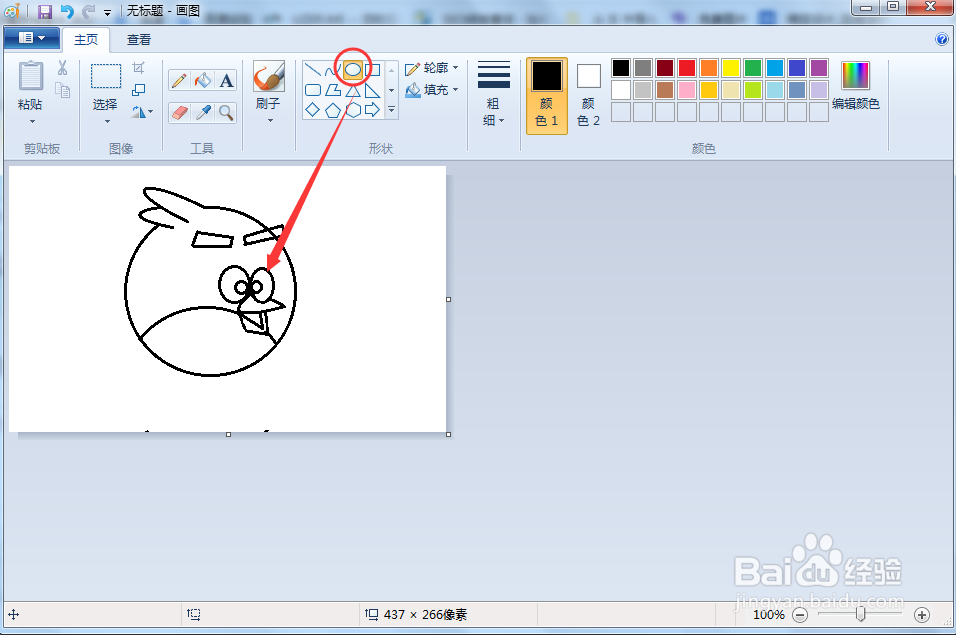Switch to the Home (主页) tab
Viewport: 956px width, 635px height.
click(x=86, y=40)
